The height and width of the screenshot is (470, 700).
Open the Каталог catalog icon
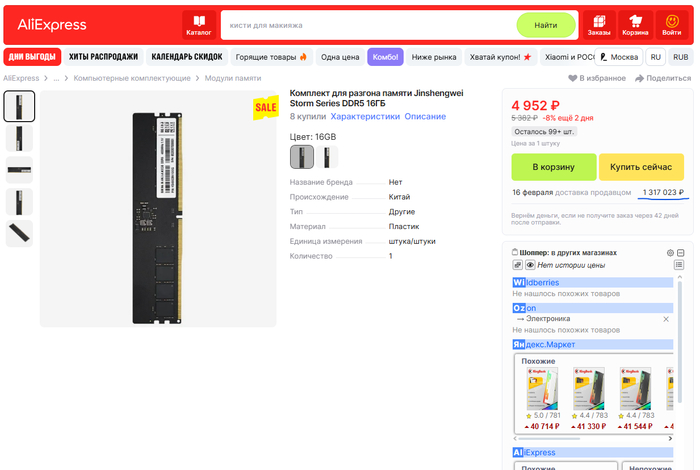[x=198, y=25]
